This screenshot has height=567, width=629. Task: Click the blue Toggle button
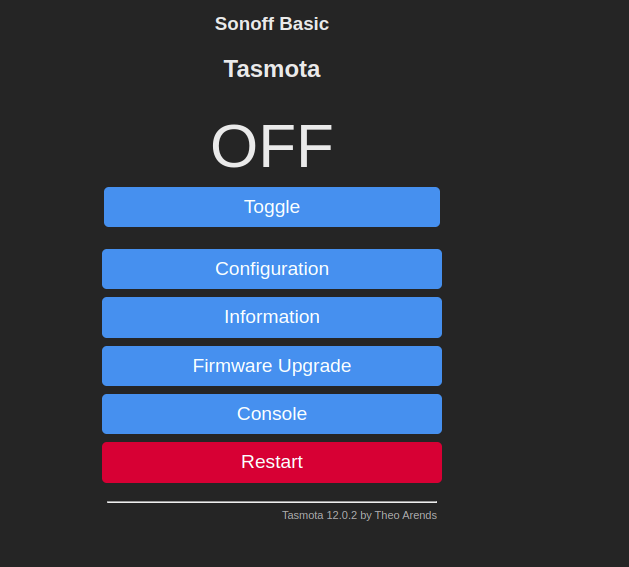tap(272, 207)
